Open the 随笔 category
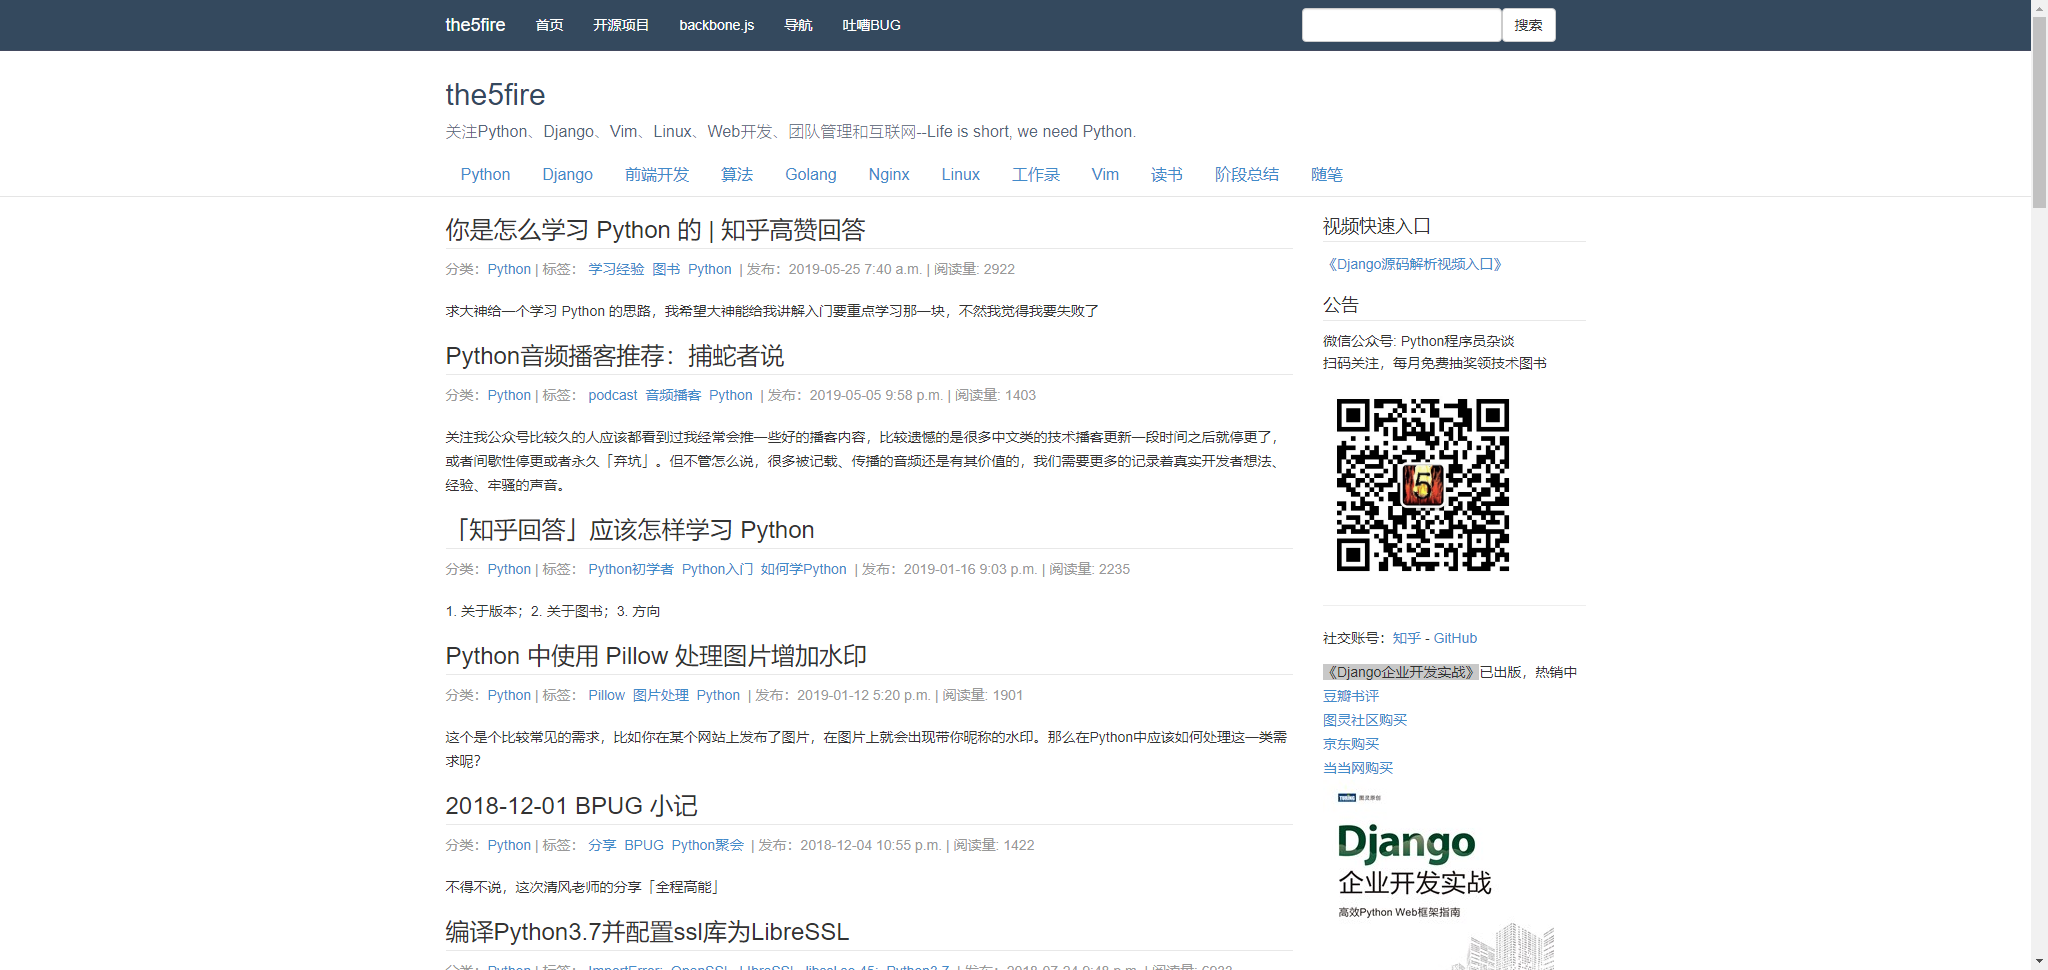Viewport: 2048px width, 970px height. pyautogui.click(x=1326, y=174)
